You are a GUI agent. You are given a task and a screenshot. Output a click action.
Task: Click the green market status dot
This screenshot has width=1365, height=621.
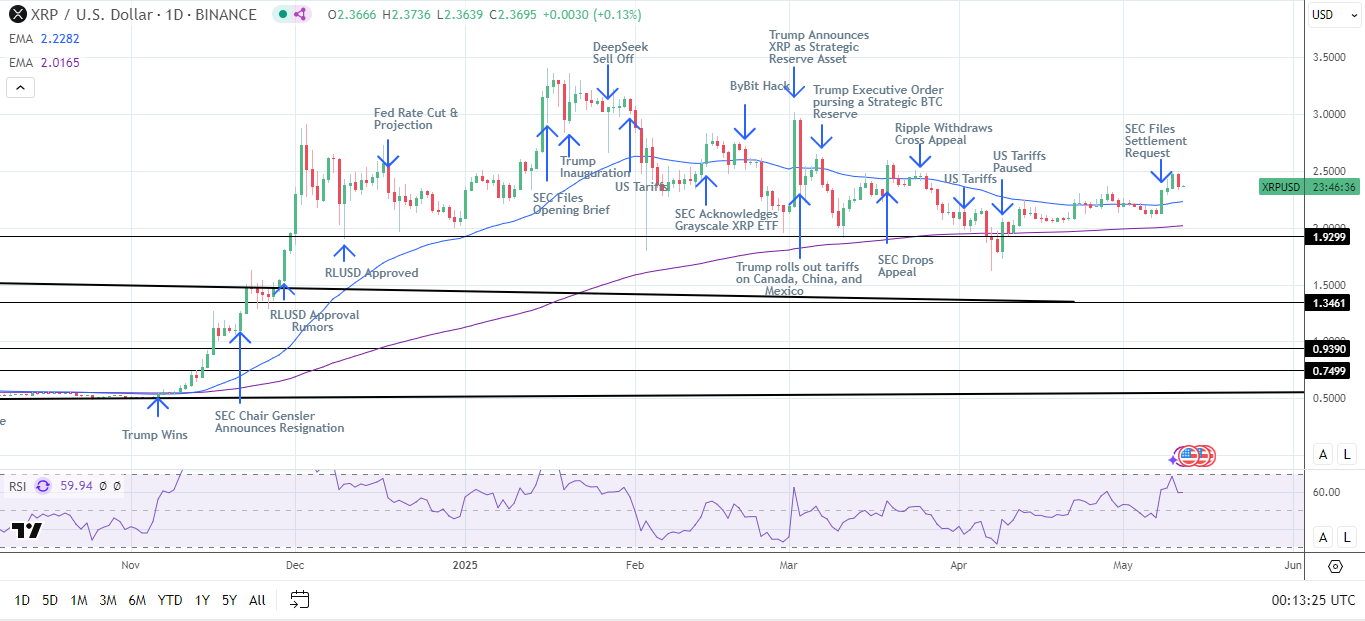coord(281,14)
